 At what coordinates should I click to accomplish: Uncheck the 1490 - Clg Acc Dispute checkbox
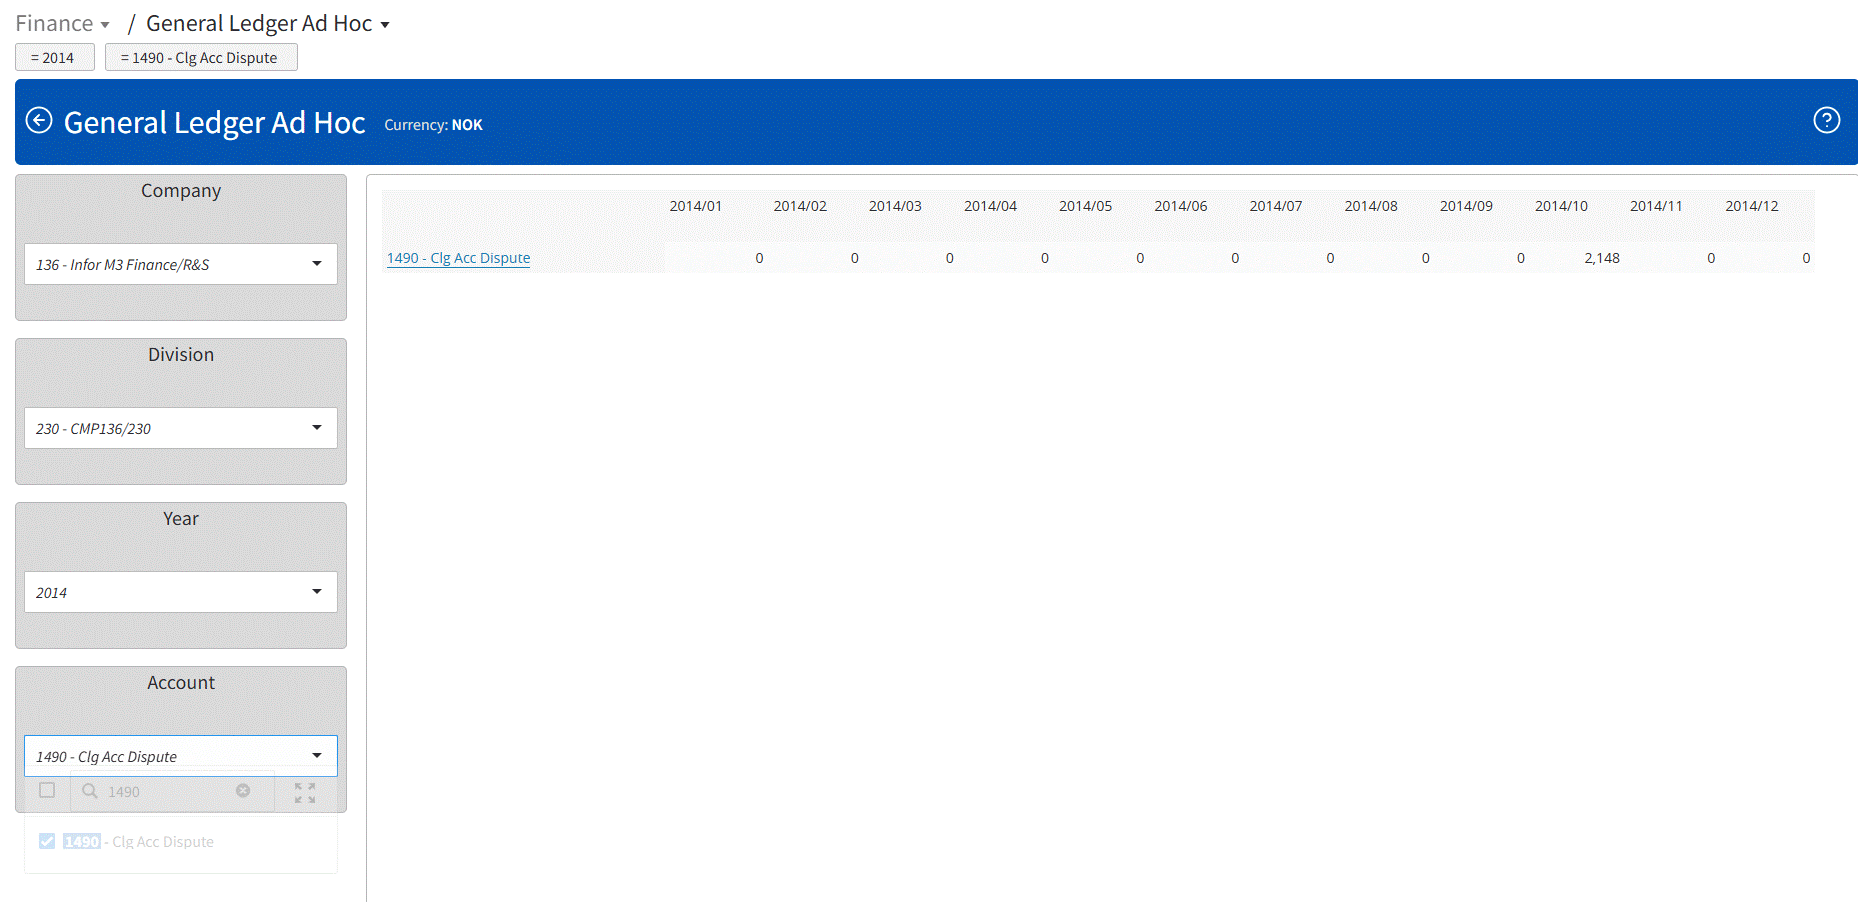pos(47,841)
